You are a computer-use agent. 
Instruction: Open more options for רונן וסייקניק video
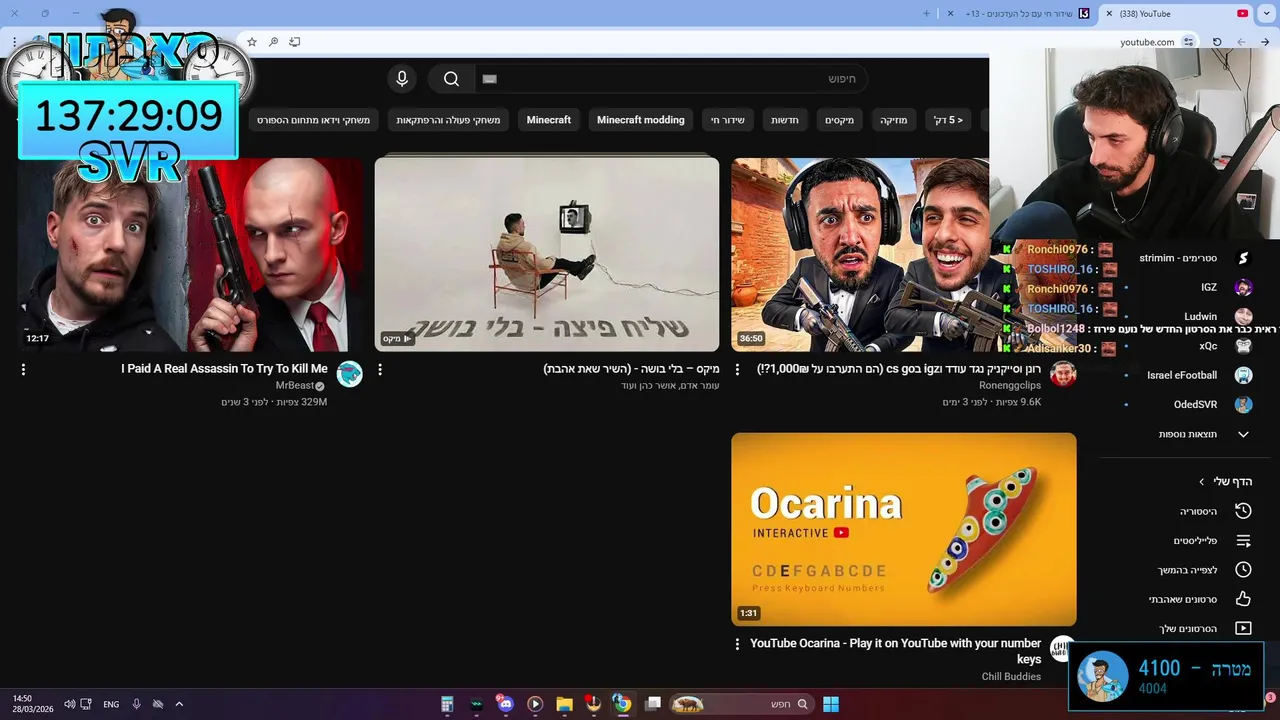click(x=737, y=369)
